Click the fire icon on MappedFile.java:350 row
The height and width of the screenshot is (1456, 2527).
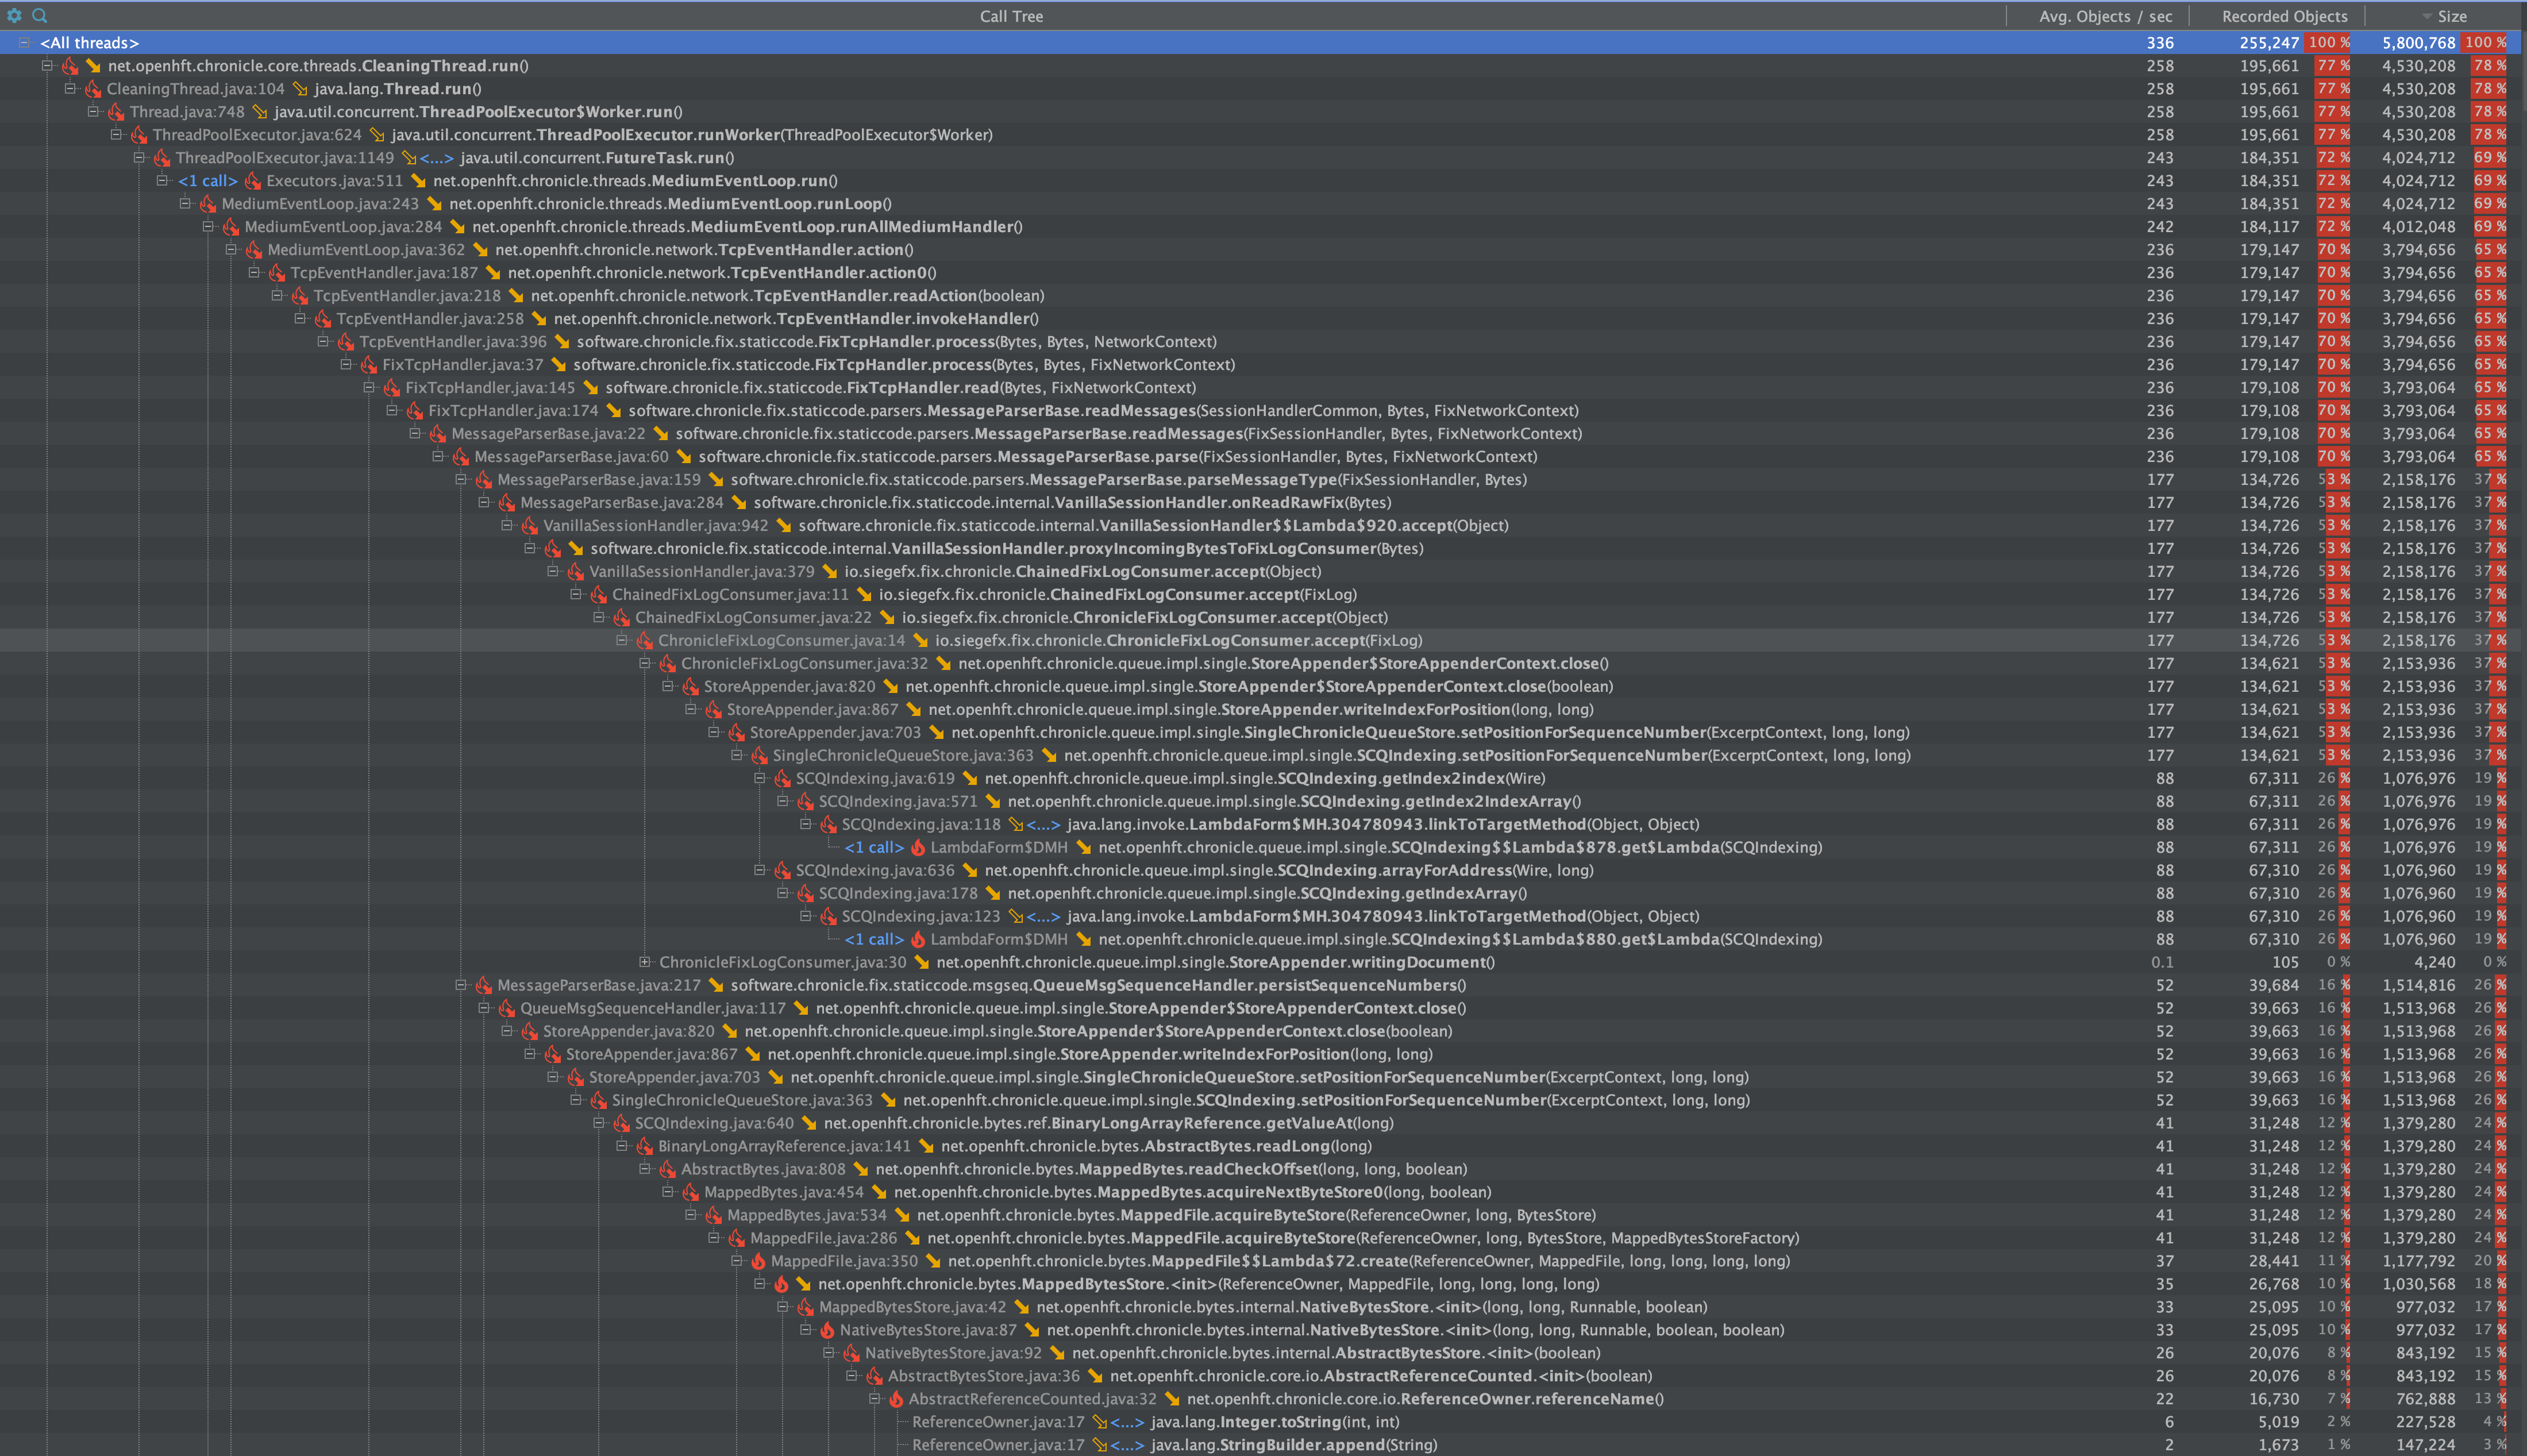(758, 1261)
